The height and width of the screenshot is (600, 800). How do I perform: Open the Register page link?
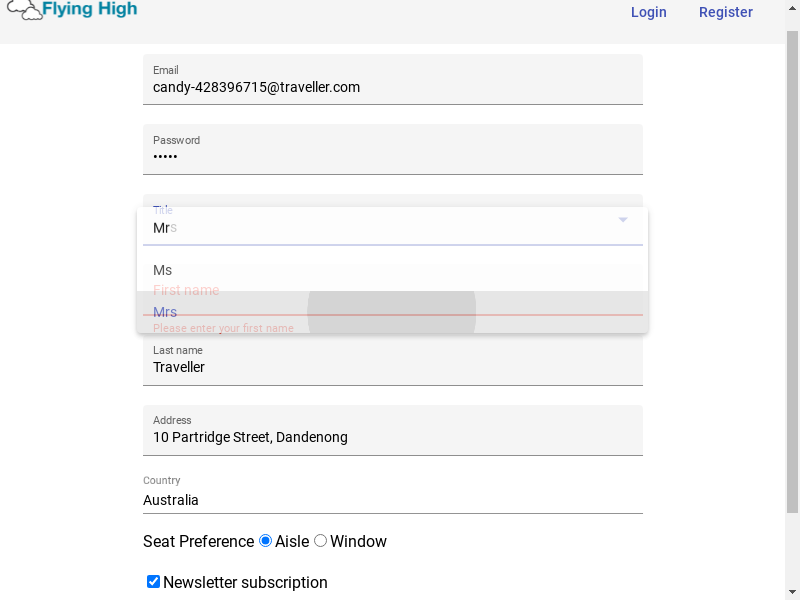pyautogui.click(x=726, y=12)
